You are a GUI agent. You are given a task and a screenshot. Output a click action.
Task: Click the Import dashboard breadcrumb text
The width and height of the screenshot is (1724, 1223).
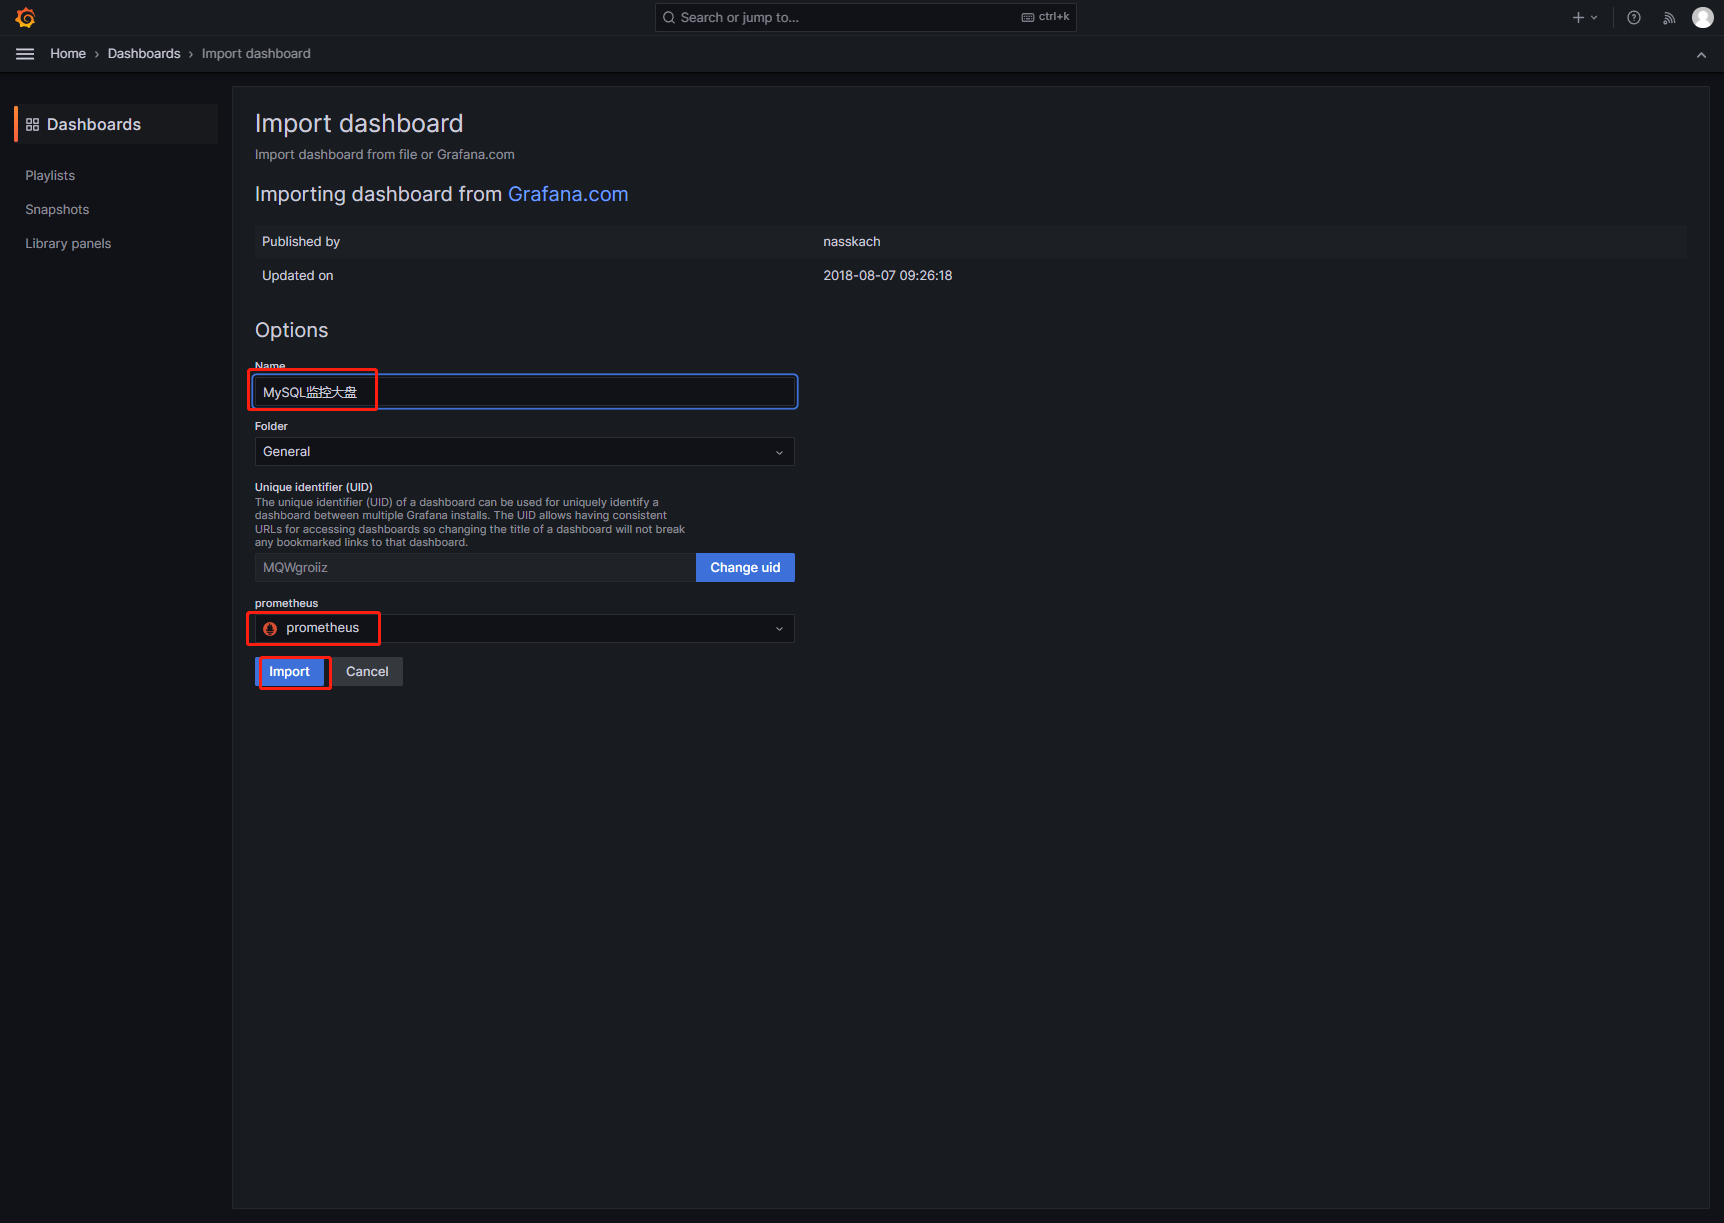pyautogui.click(x=256, y=54)
